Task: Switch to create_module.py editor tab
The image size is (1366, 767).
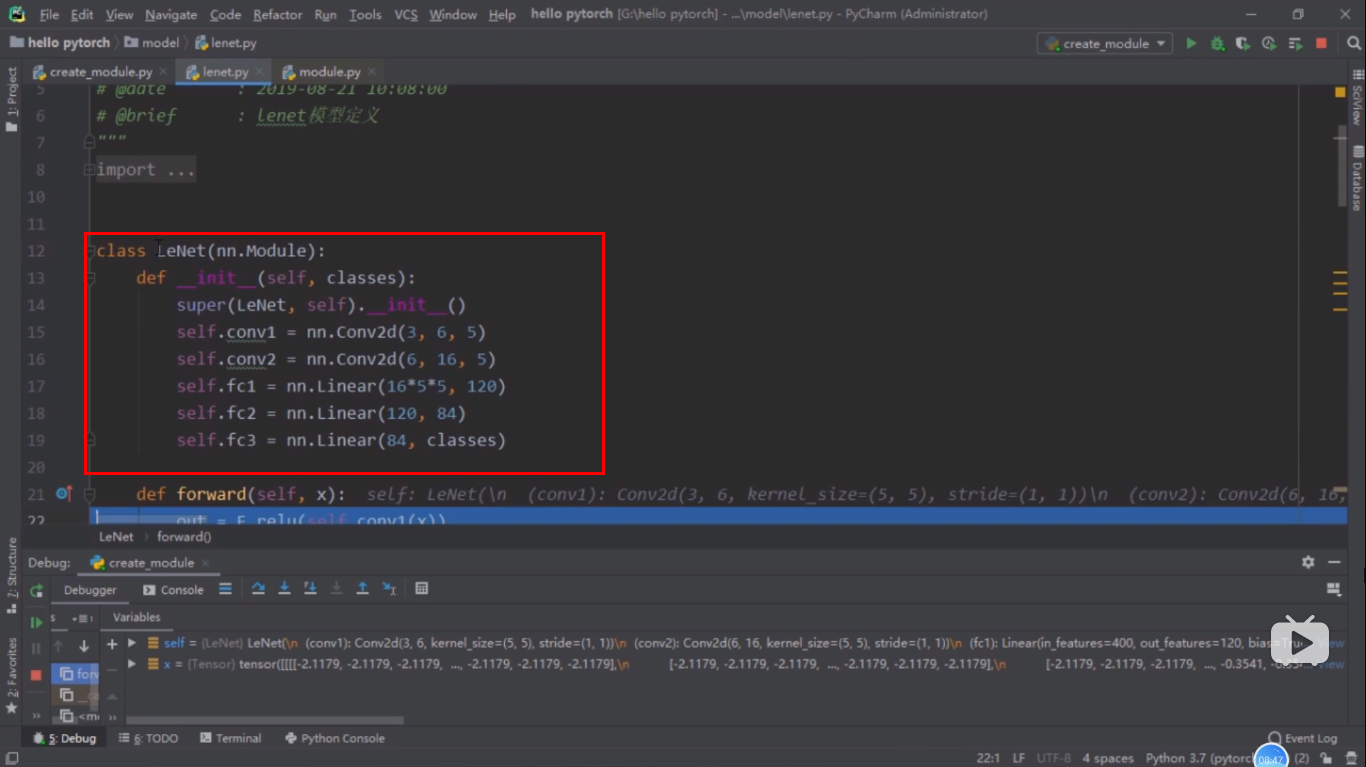Action: tap(100, 72)
